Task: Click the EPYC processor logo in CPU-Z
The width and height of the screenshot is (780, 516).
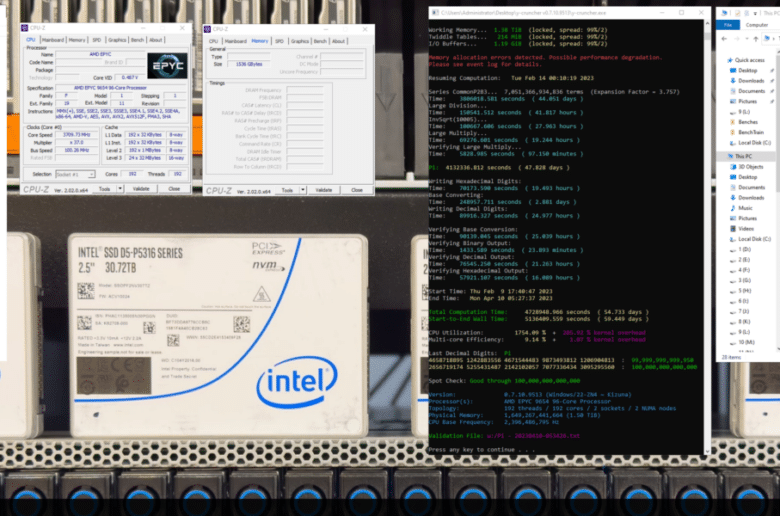Action: [x=167, y=66]
